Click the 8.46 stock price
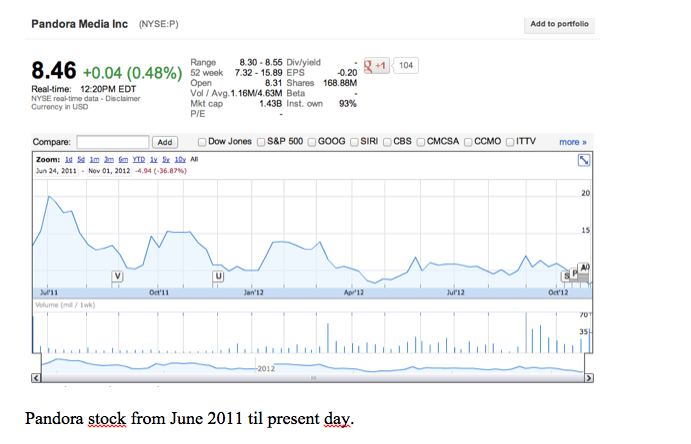691x444 pixels. tap(54, 70)
